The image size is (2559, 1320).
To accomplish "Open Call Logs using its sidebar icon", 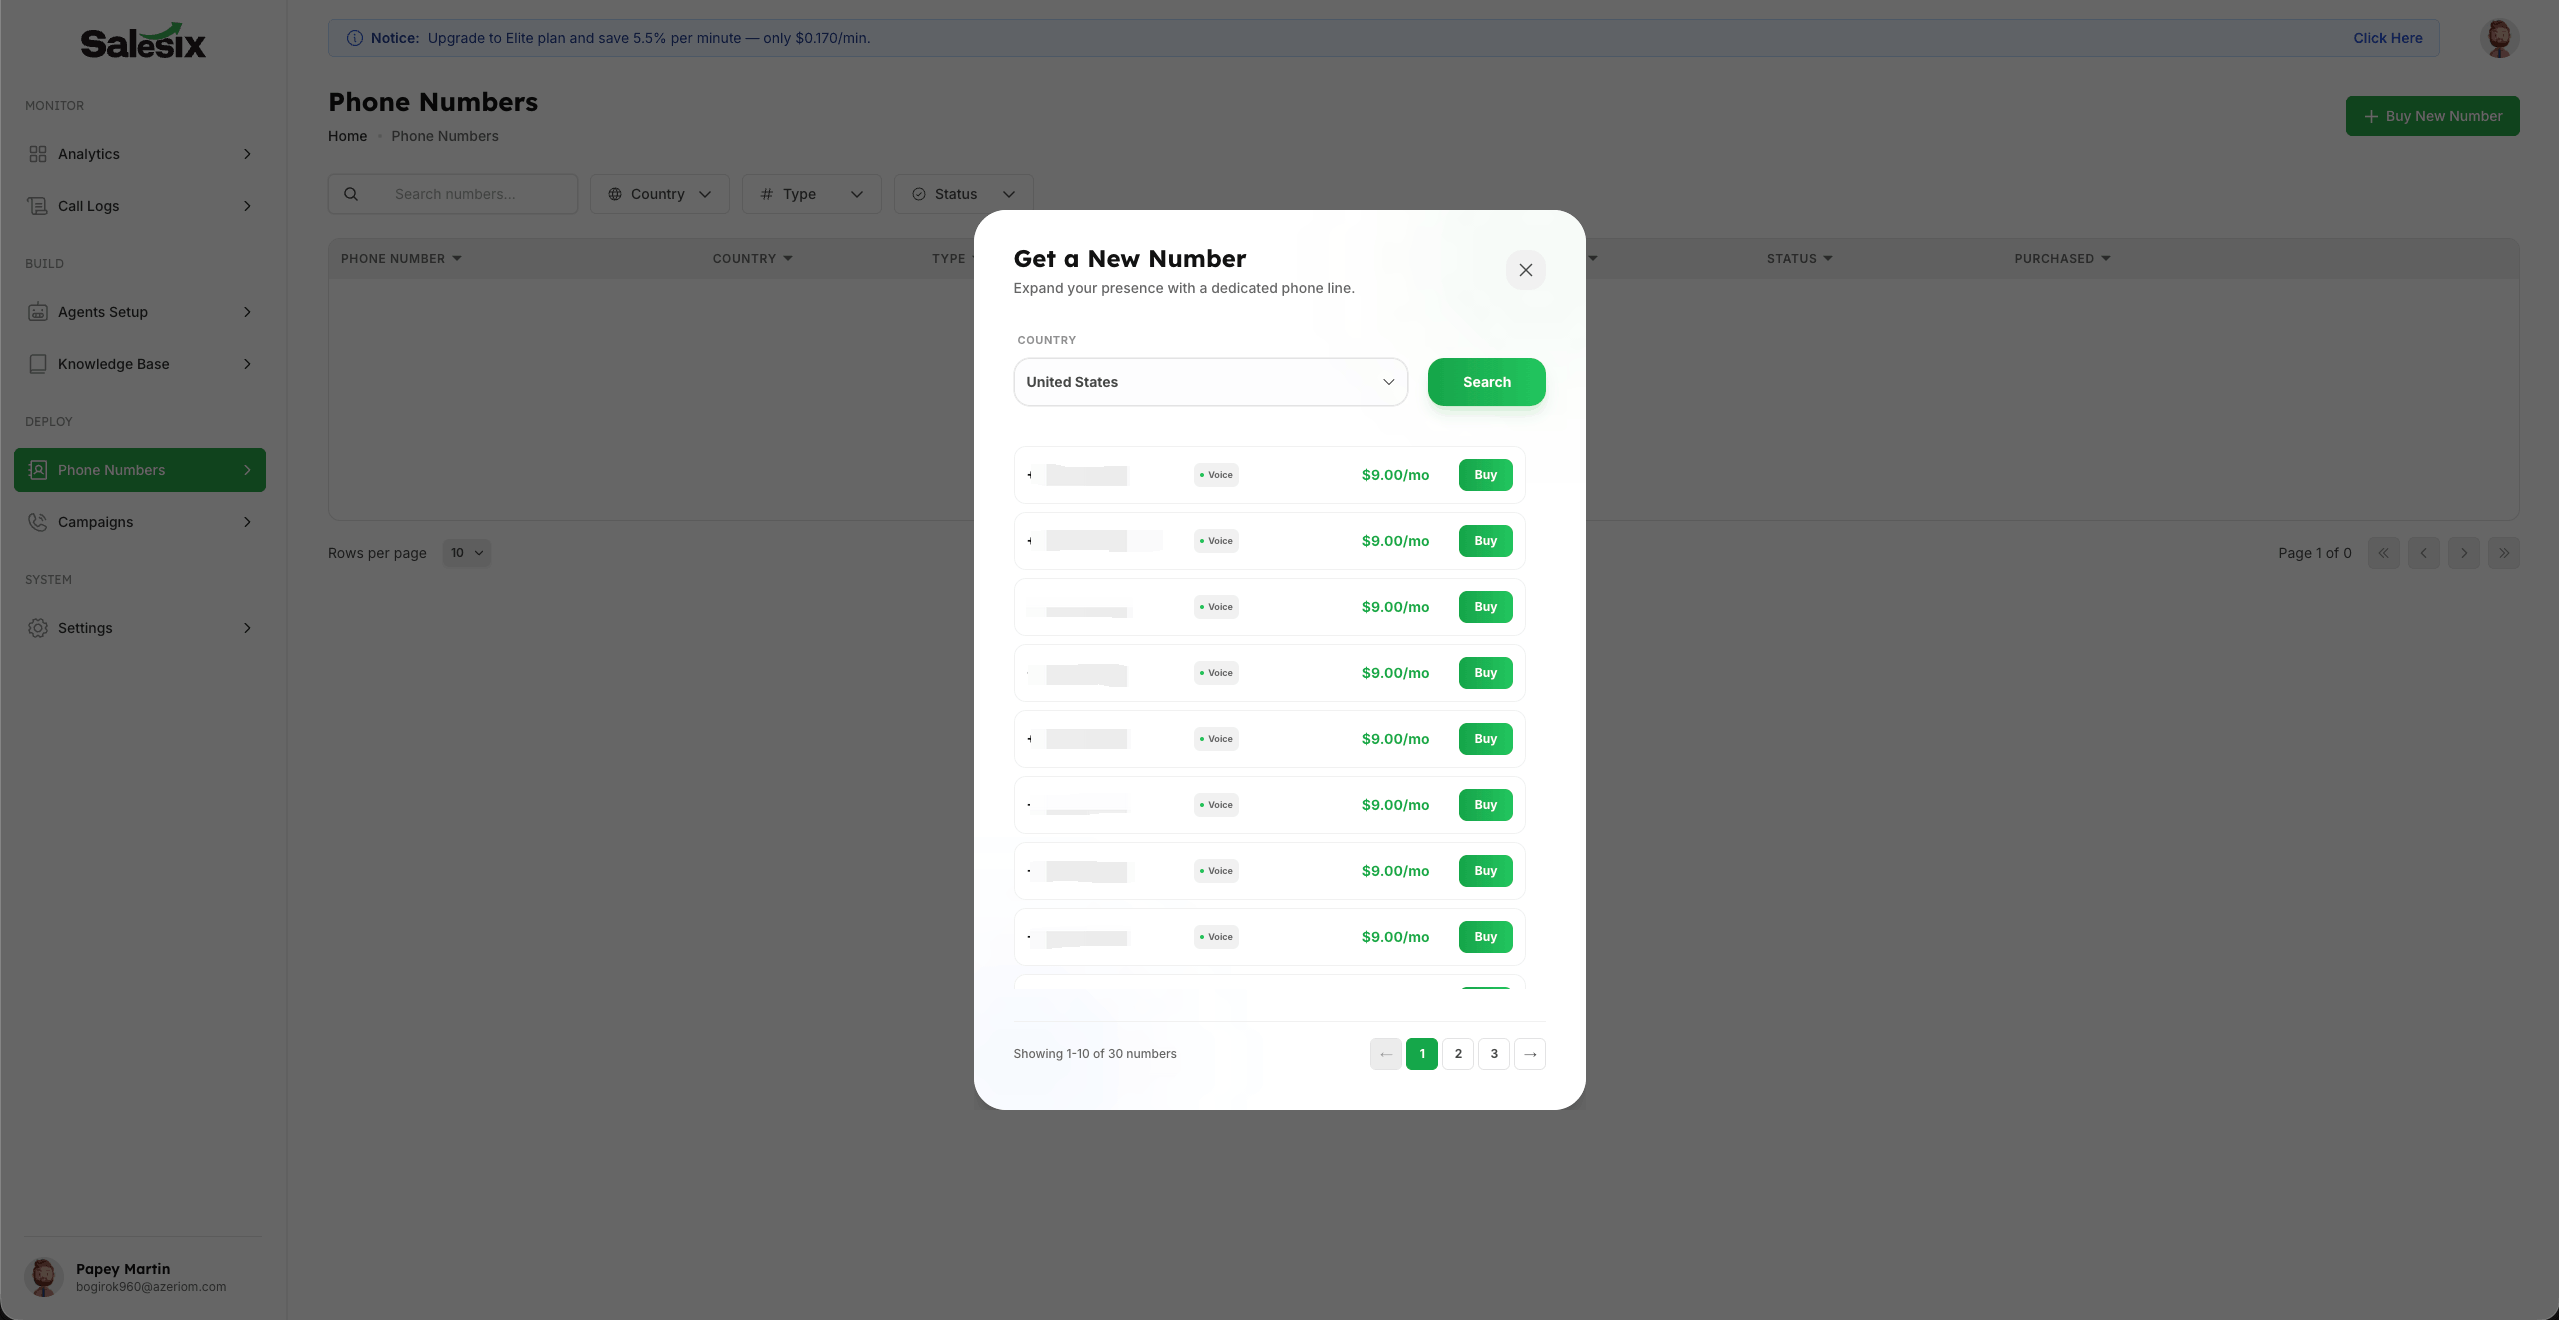I will tap(37, 205).
